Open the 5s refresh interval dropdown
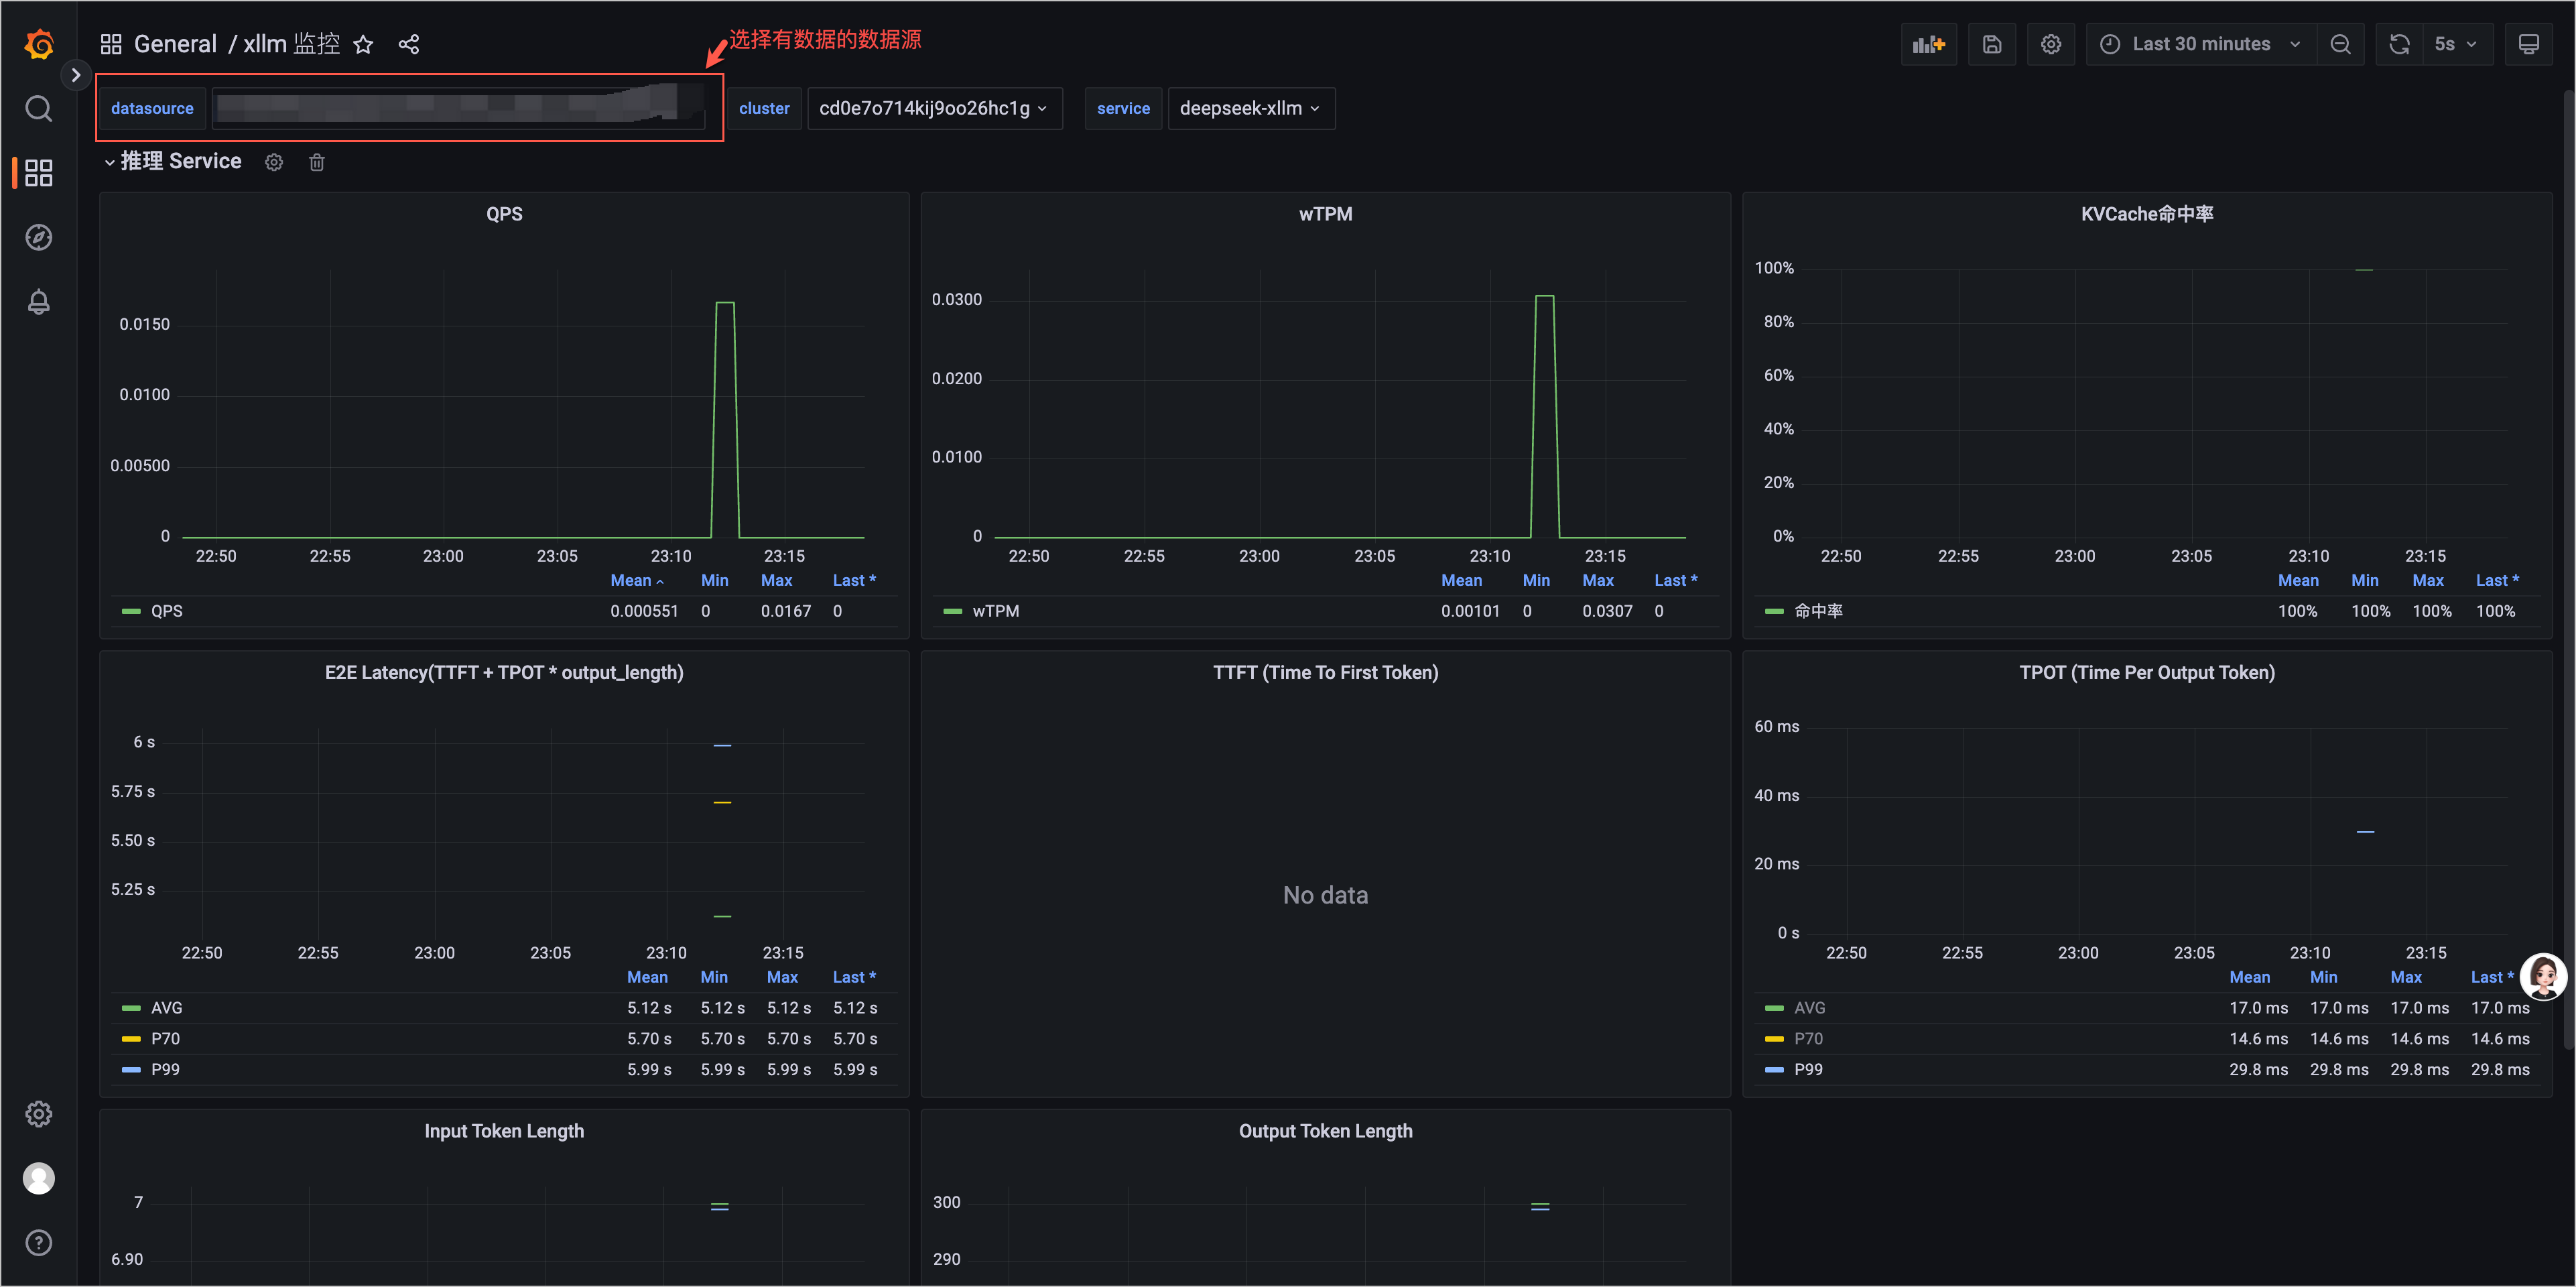This screenshot has width=2576, height=1287. click(2457, 44)
